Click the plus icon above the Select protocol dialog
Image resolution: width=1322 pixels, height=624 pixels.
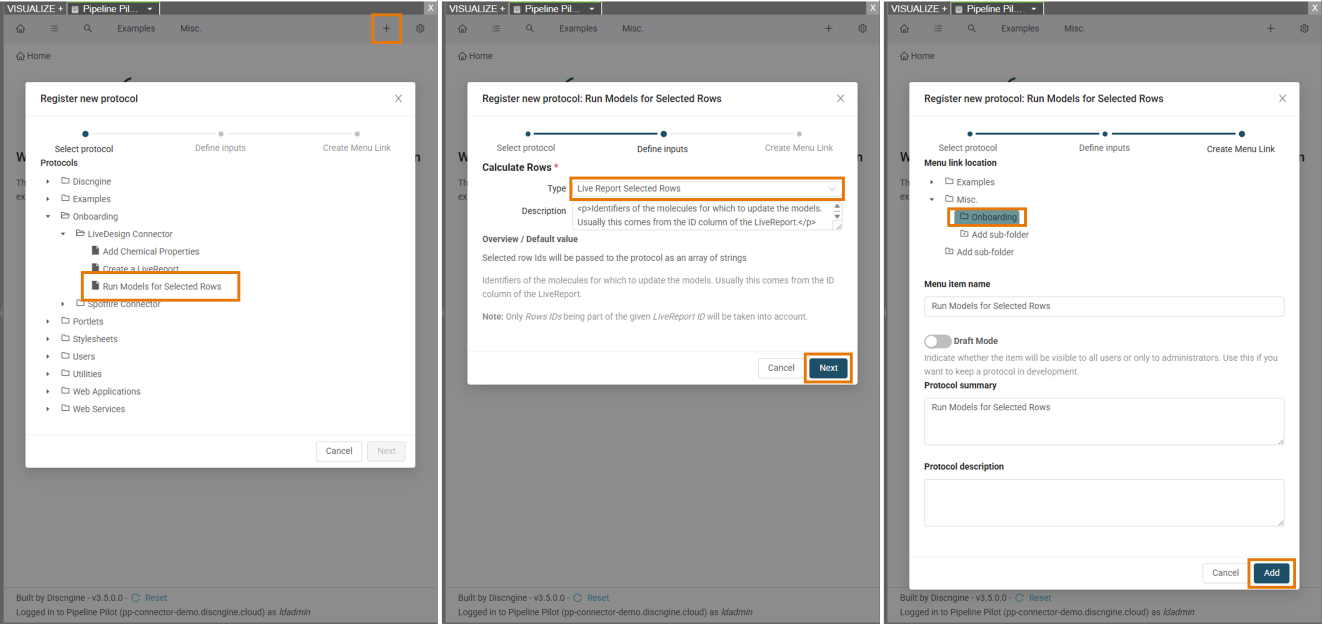point(386,28)
